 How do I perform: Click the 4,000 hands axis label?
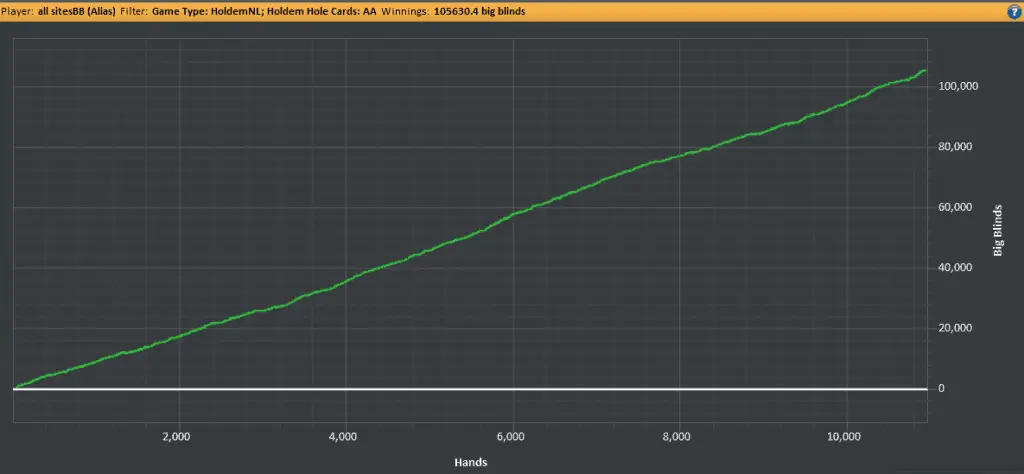point(344,436)
